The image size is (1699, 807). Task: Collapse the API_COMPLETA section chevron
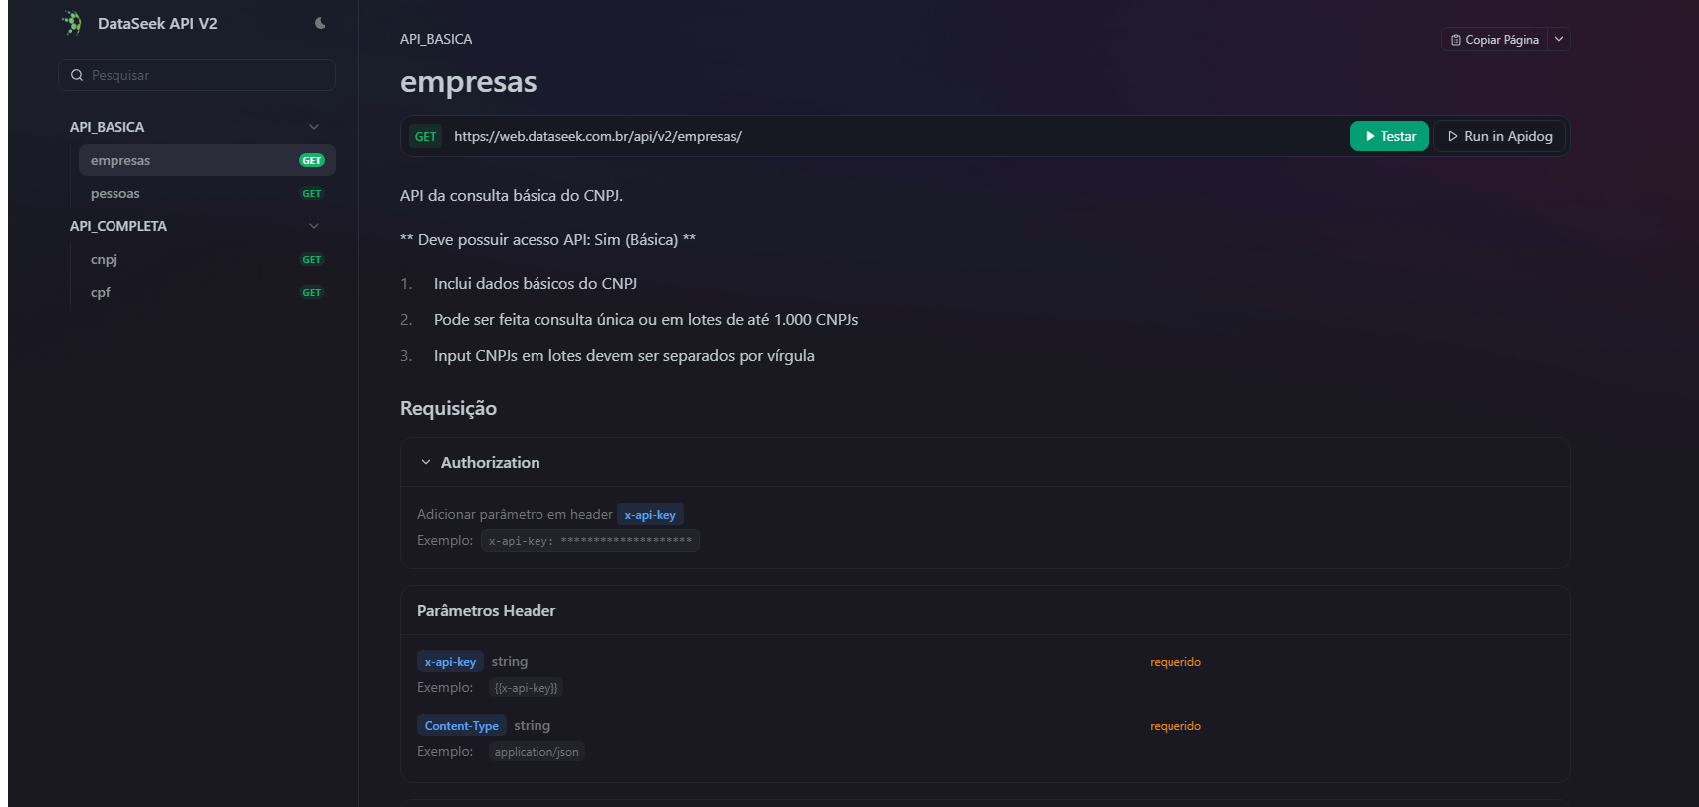314,226
